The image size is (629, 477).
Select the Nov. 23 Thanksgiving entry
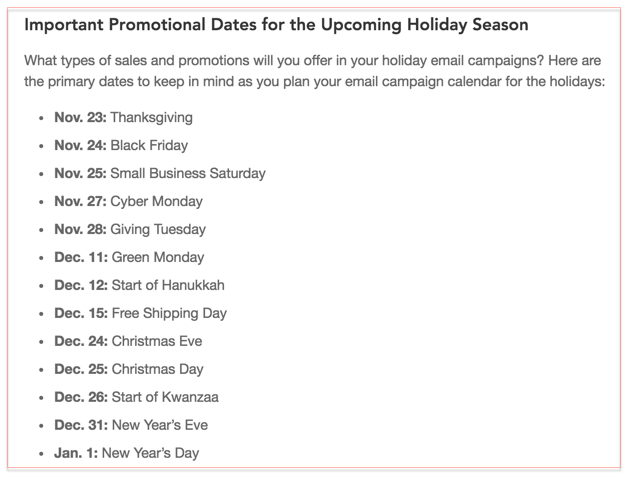tap(124, 118)
